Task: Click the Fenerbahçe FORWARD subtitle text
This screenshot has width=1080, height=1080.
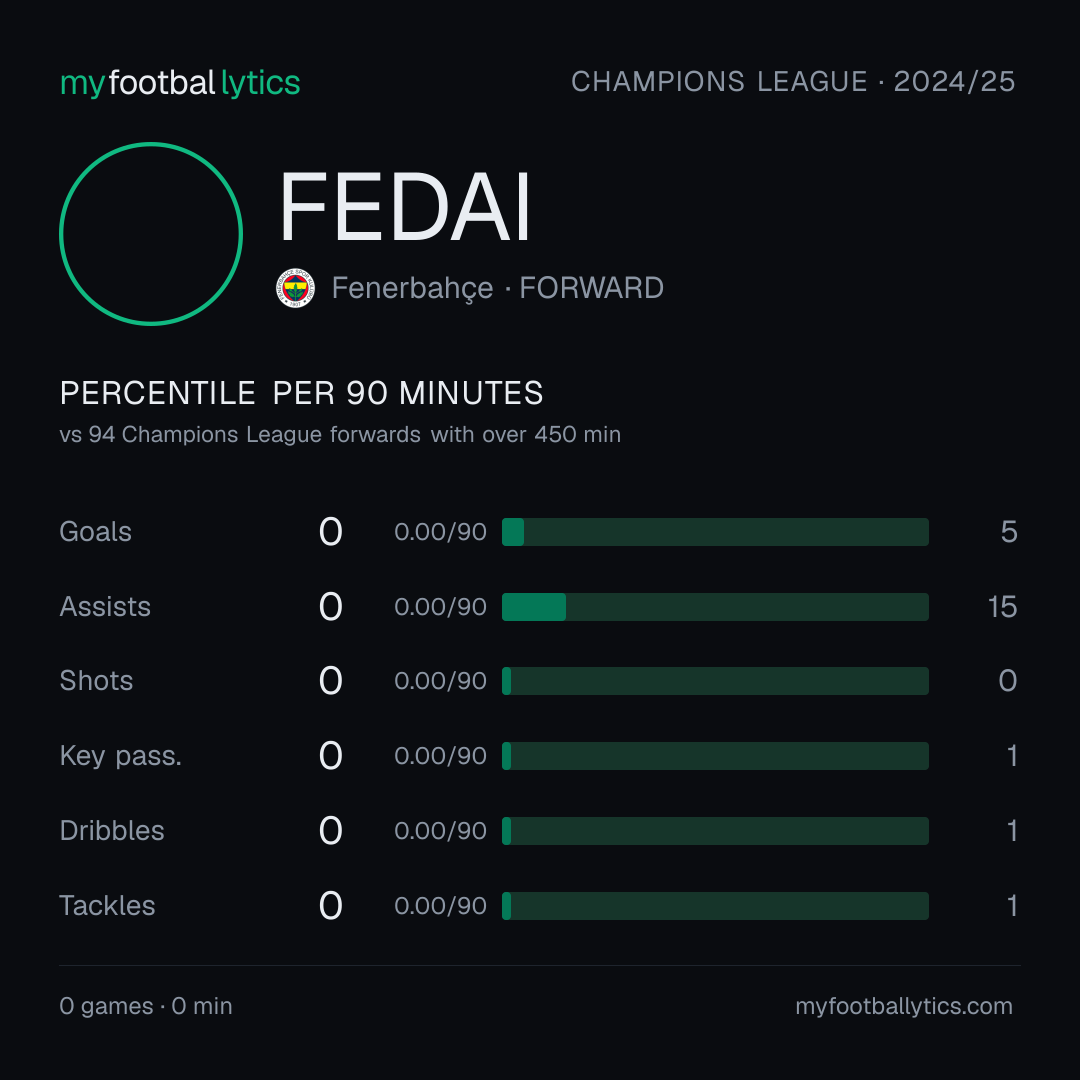Action: (497, 288)
